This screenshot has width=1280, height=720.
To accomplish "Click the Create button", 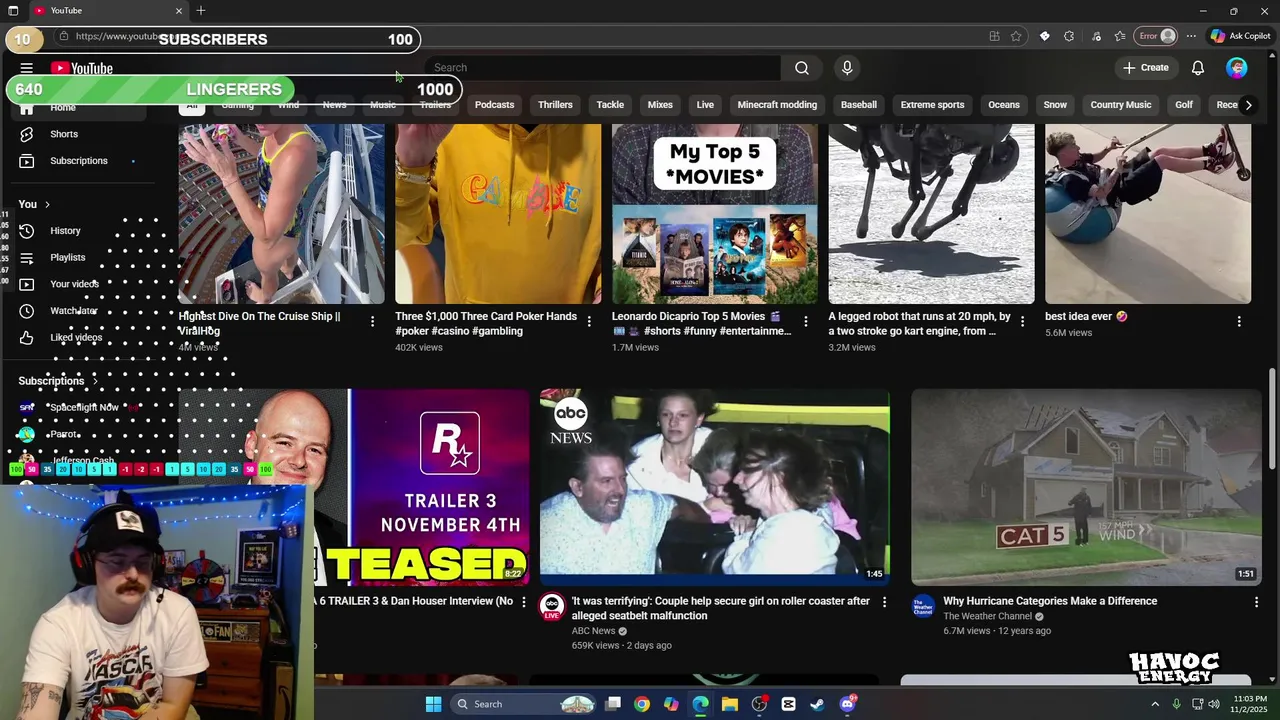I will pyautogui.click(x=1146, y=68).
